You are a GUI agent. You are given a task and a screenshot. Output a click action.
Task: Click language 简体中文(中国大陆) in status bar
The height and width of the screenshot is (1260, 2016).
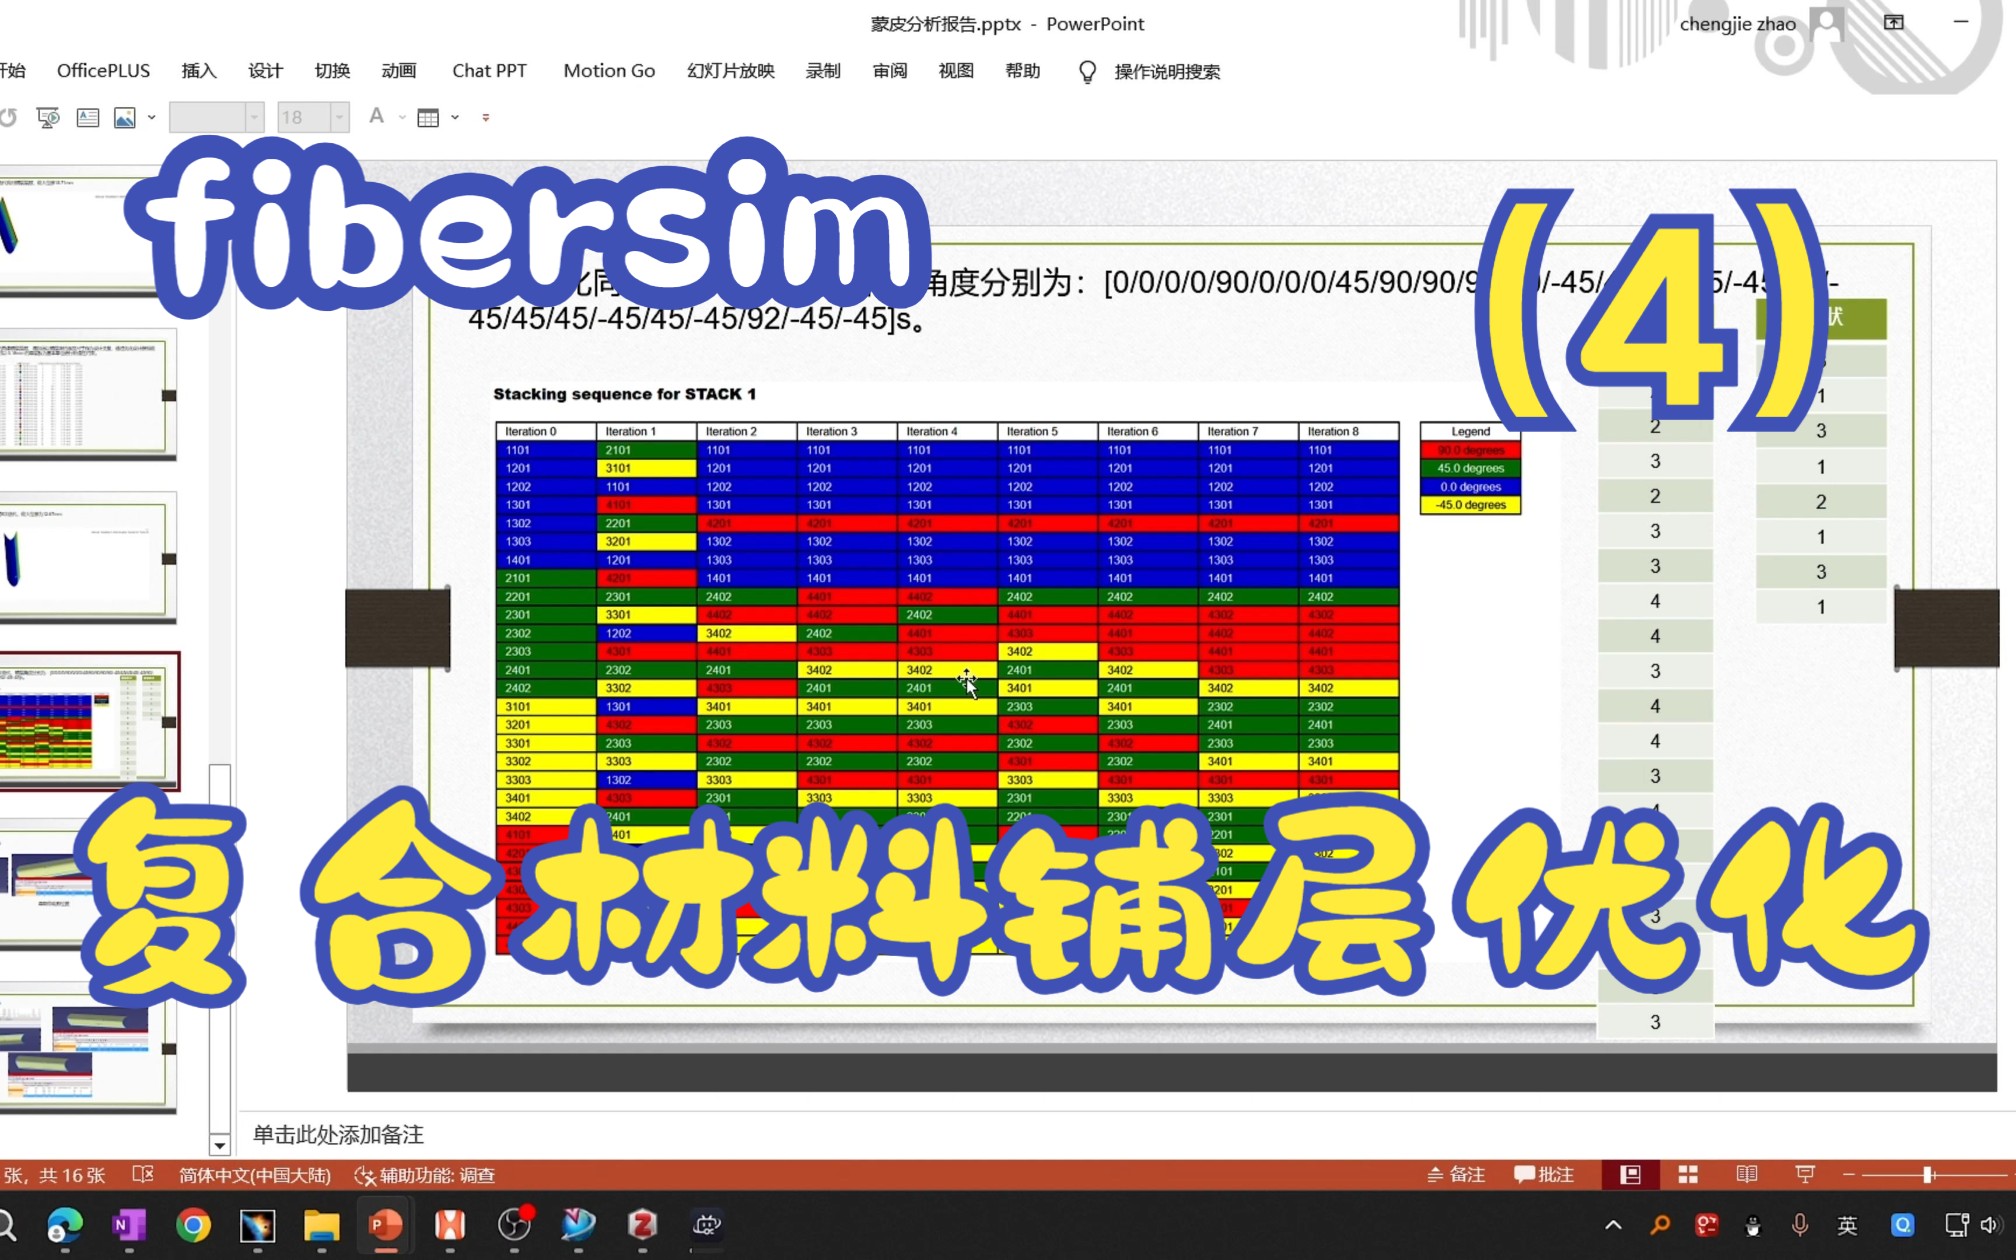[254, 1175]
